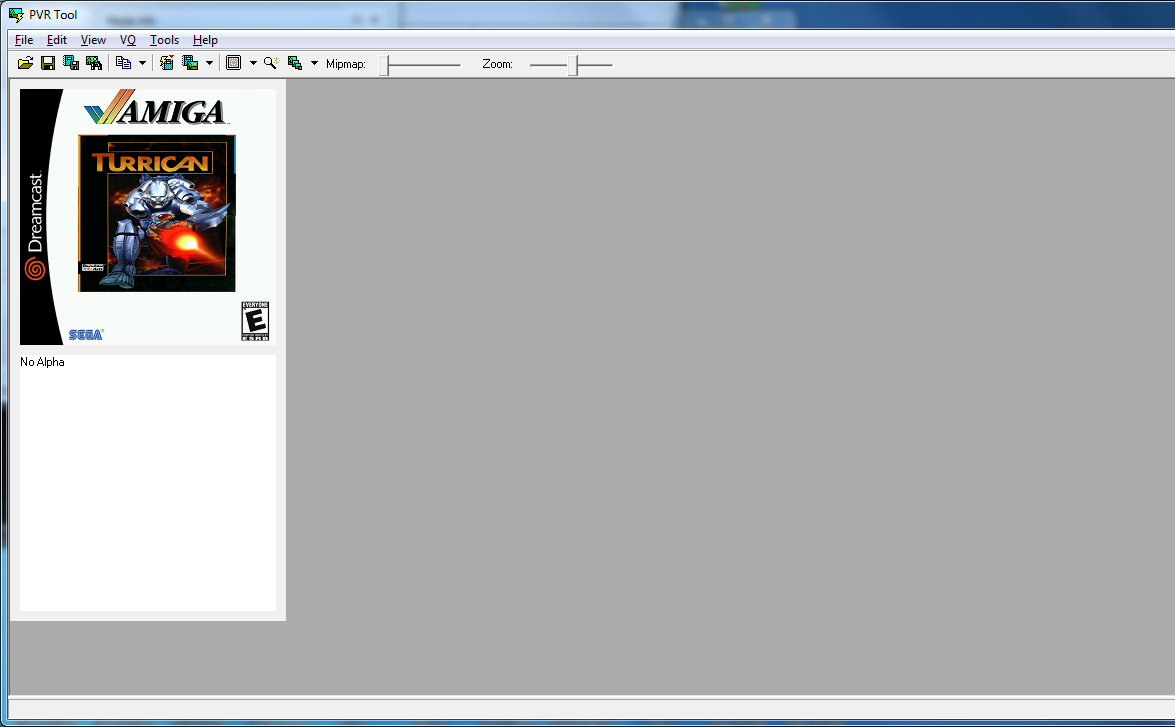Click the Mipmap slider handle
Screen dimensions: 1175x727
tap(384, 65)
